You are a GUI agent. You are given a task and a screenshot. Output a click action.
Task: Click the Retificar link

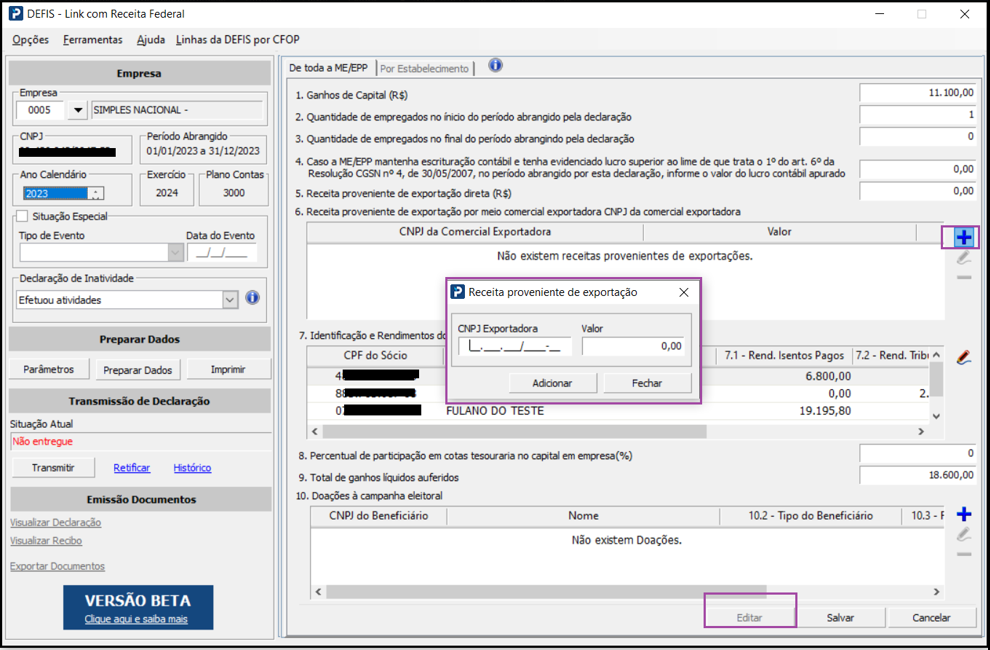[x=132, y=468]
